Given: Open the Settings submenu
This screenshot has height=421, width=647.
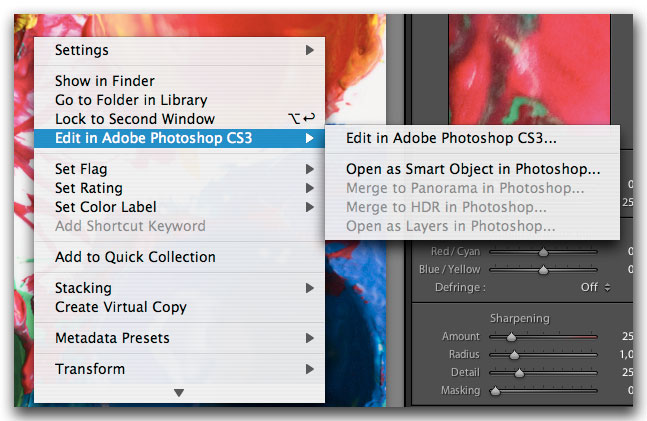Looking at the screenshot, I should pos(179,50).
